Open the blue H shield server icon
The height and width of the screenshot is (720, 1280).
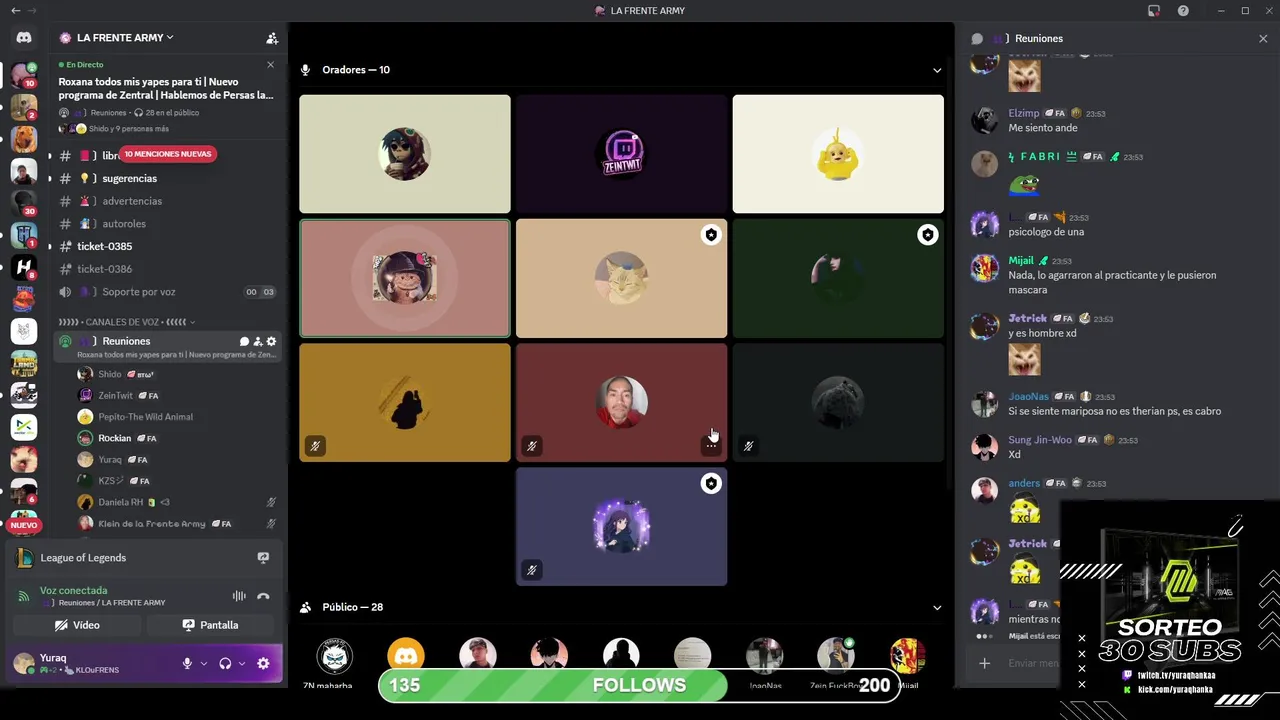(24, 235)
